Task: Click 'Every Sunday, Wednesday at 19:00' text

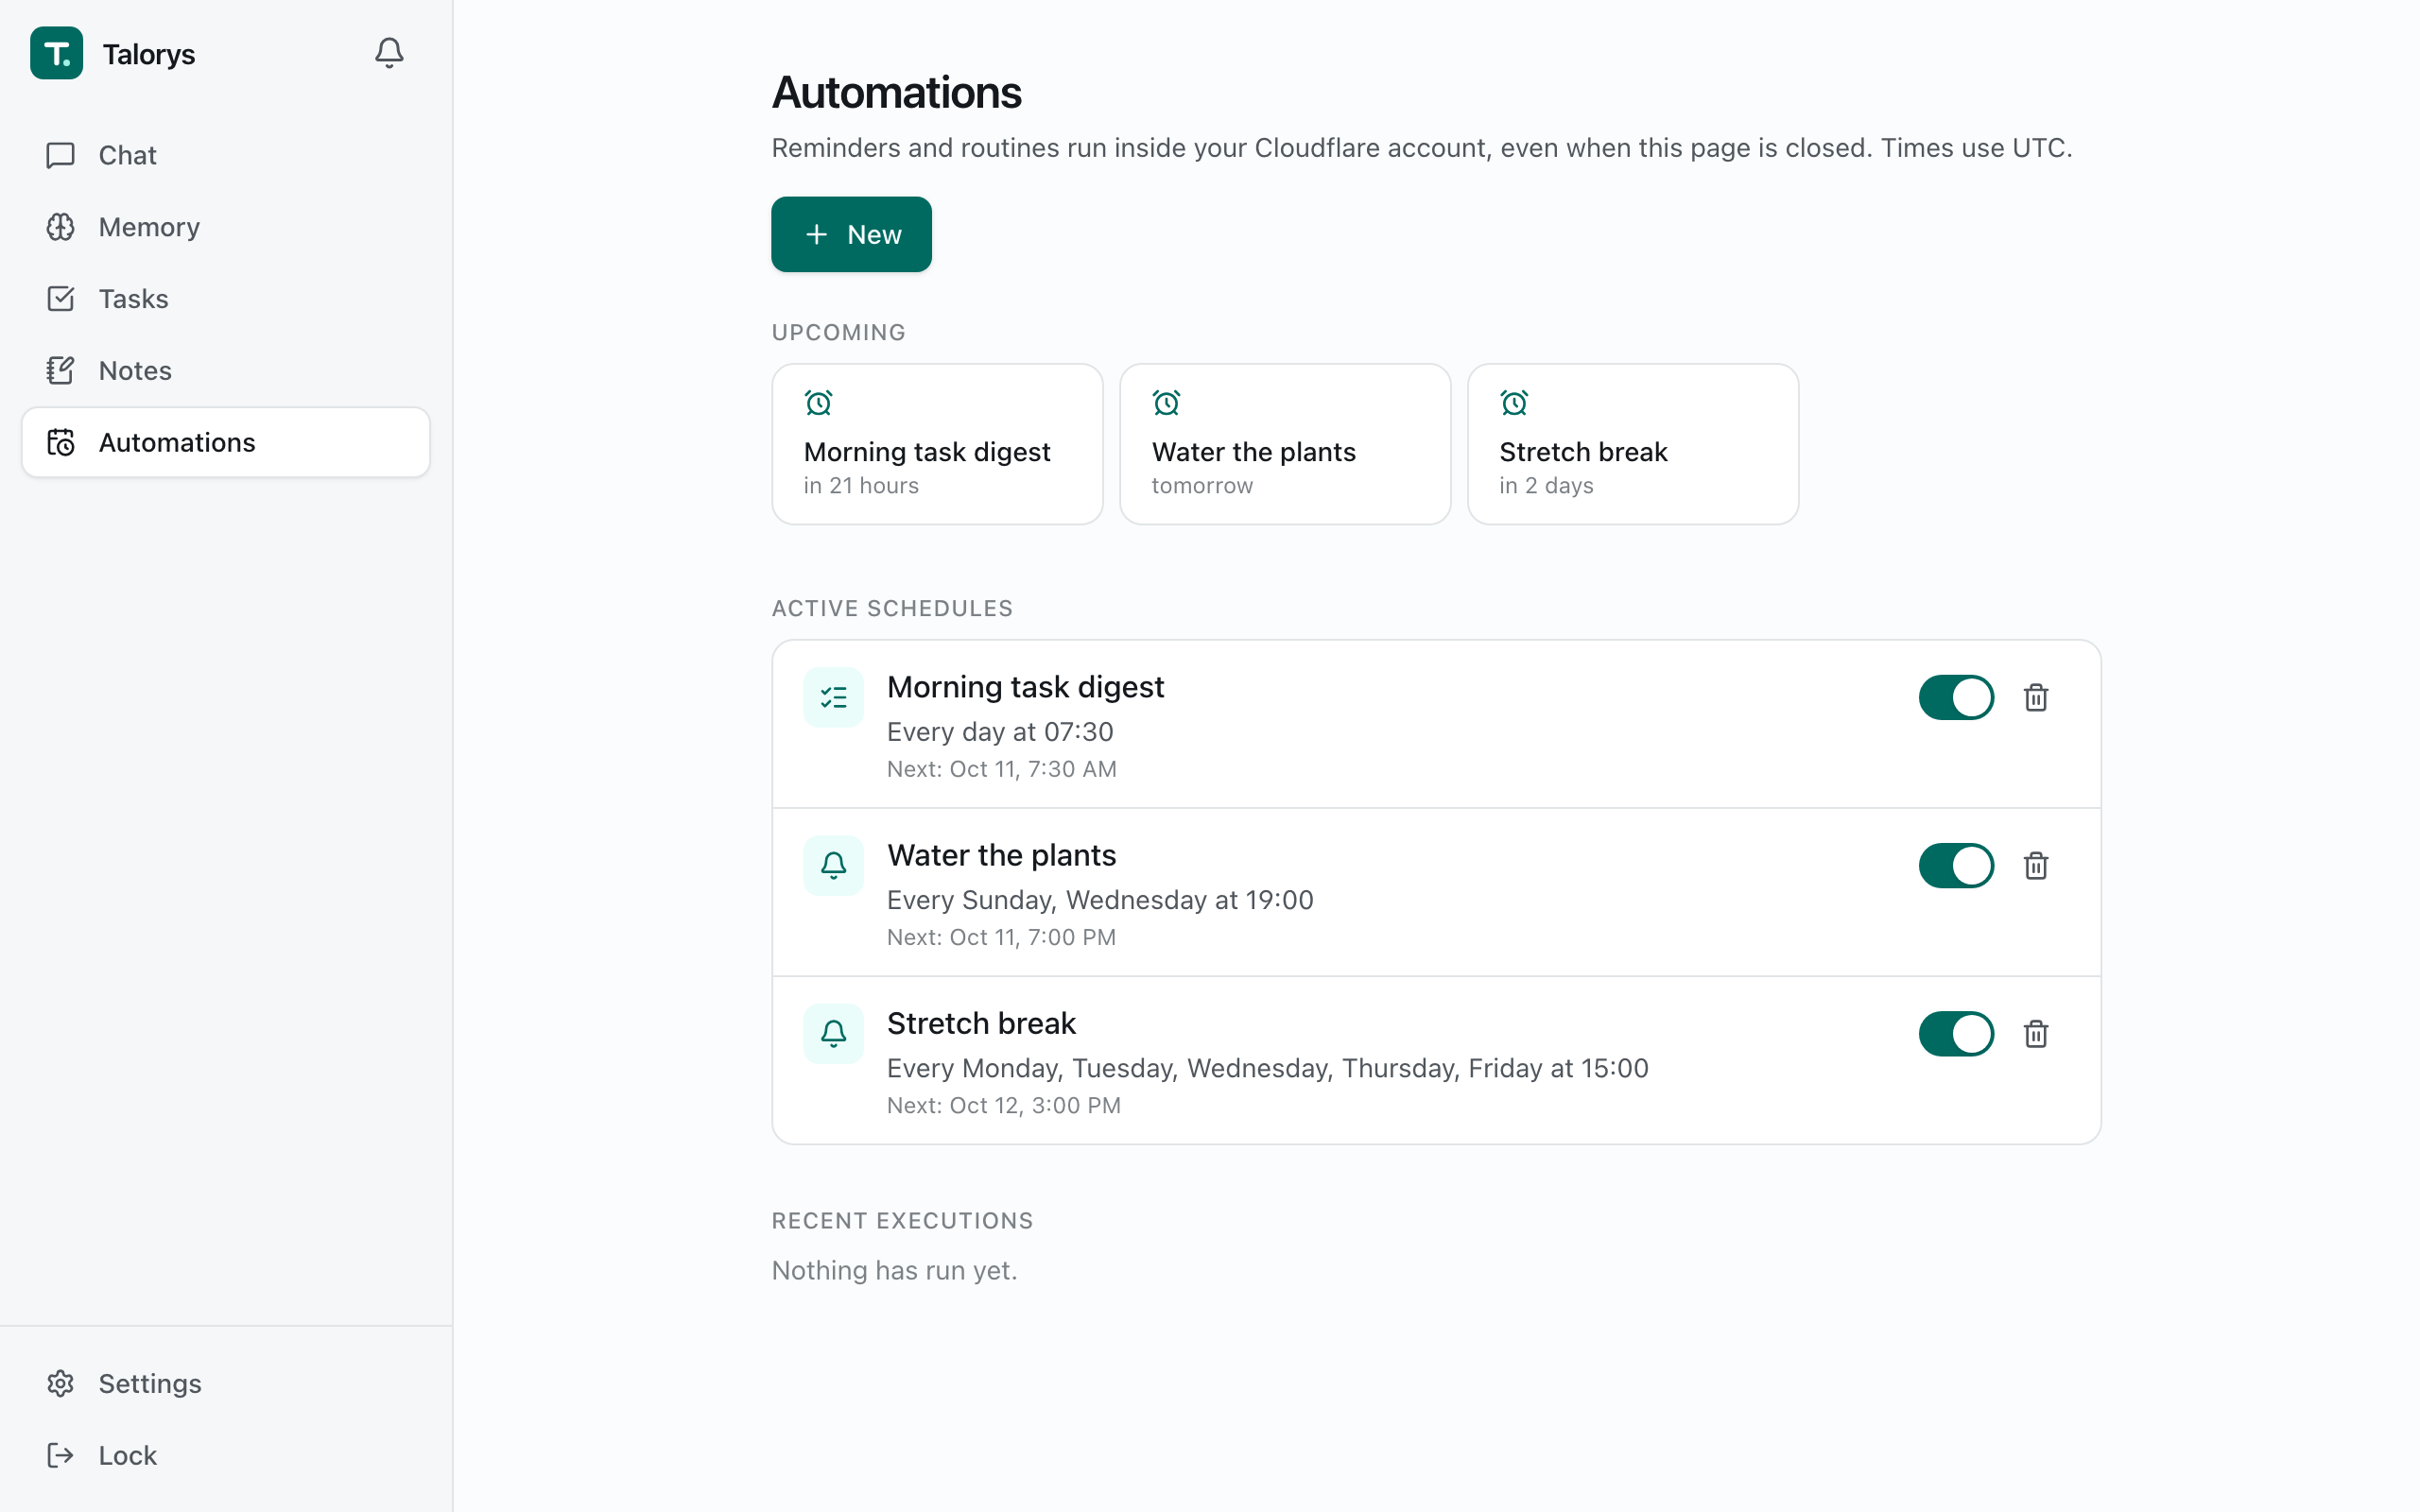Action: (1100, 900)
